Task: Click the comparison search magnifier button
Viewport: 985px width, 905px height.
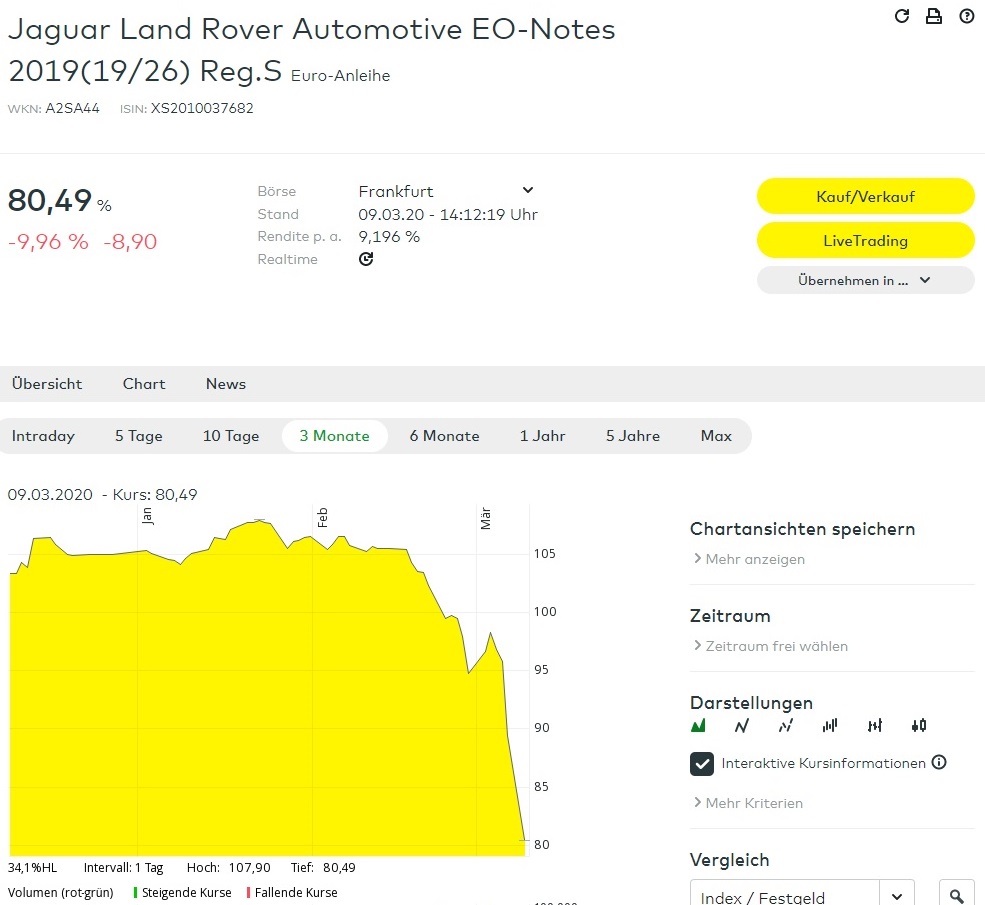Action: point(957,896)
